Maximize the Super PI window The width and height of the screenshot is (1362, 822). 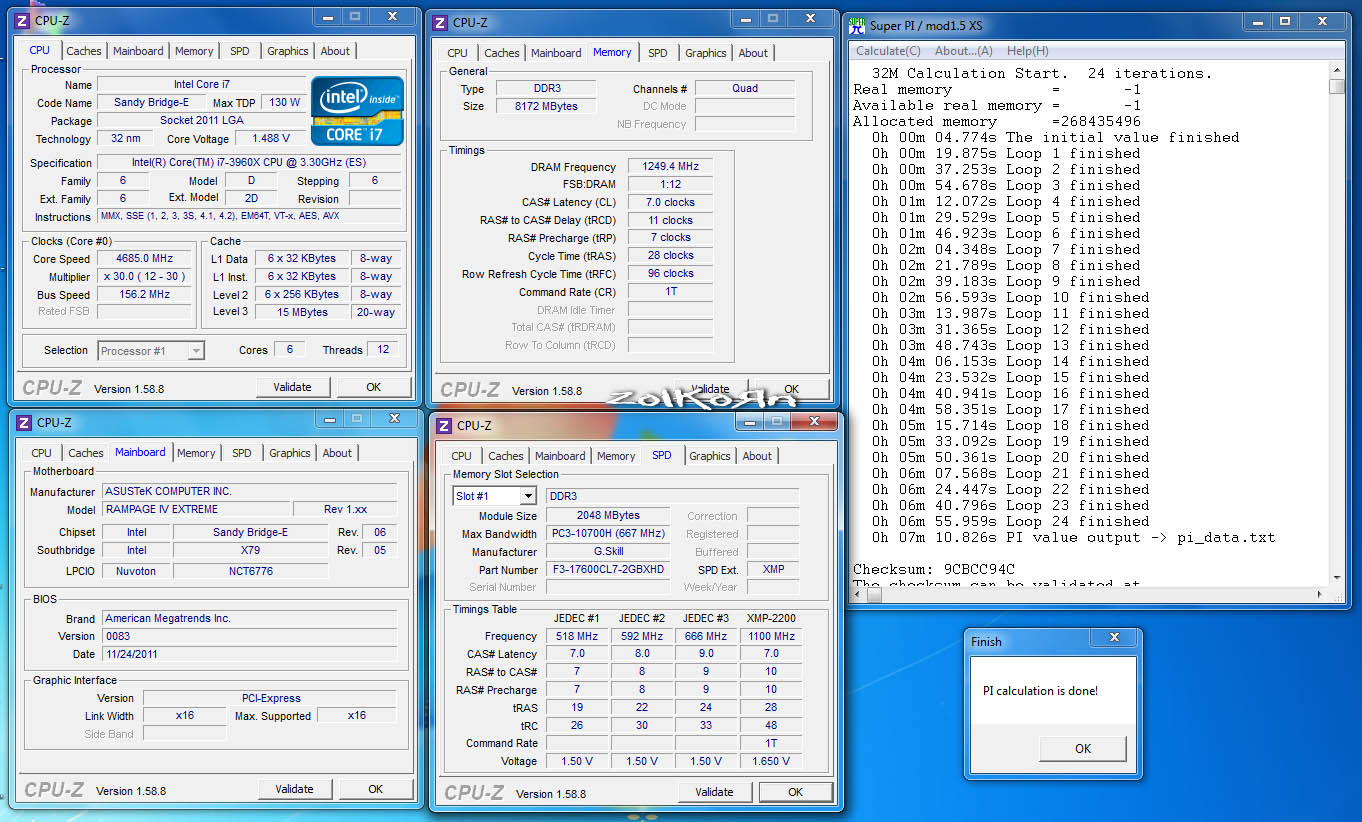point(1285,21)
